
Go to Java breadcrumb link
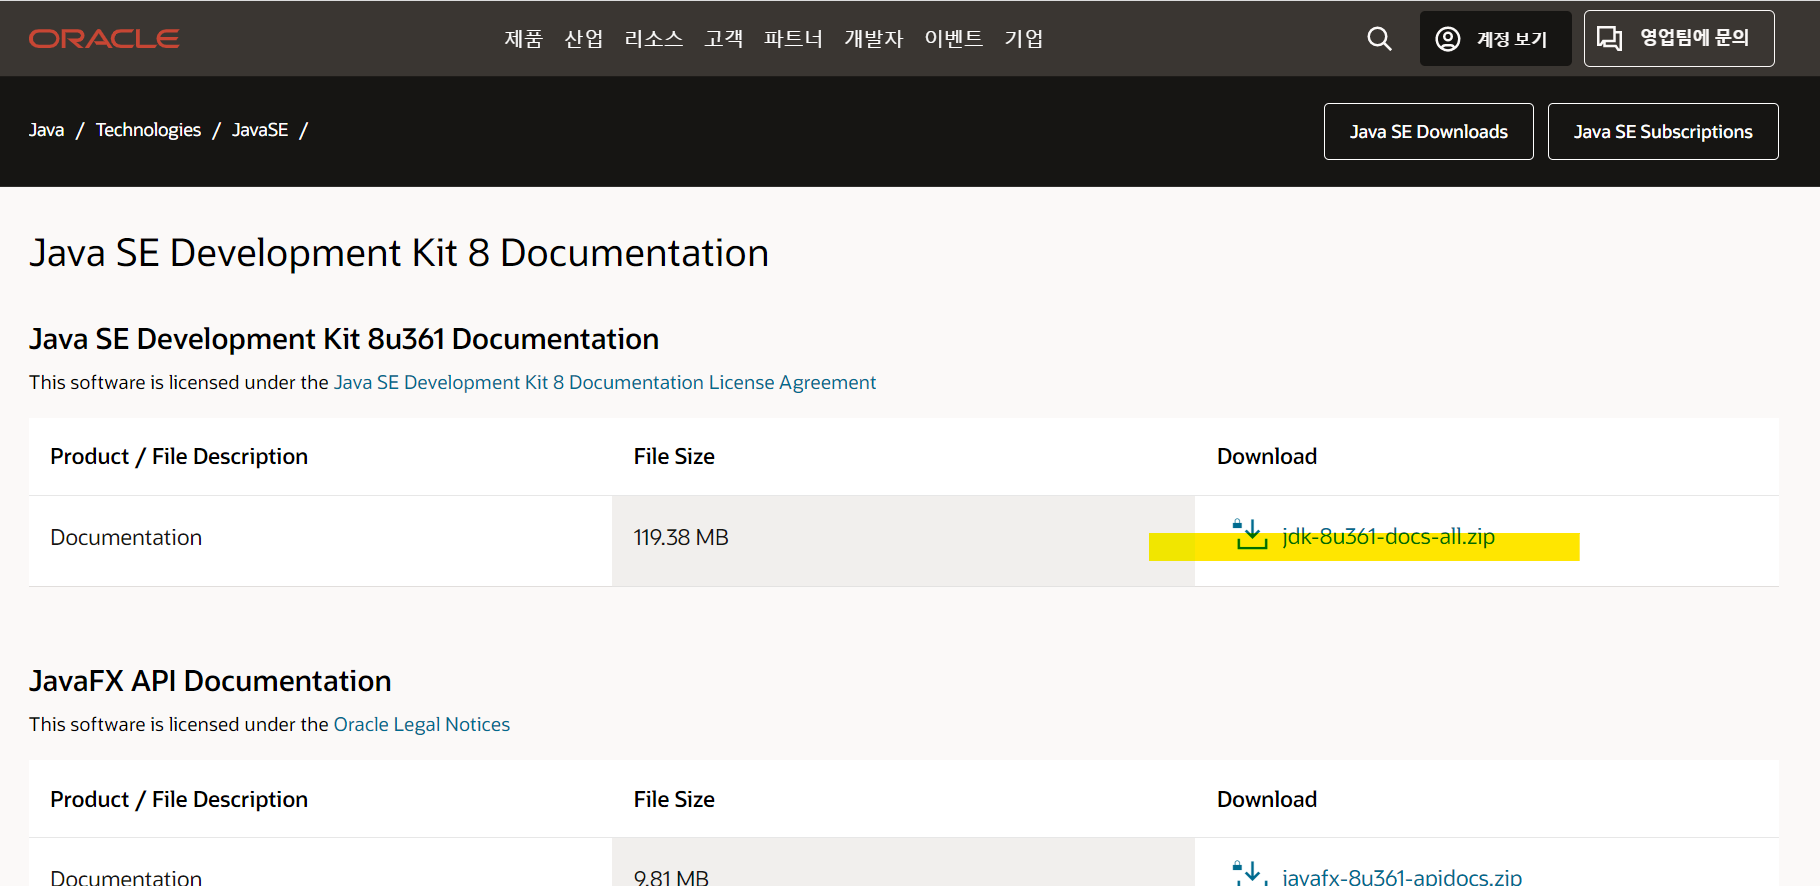click(x=46, y=130)
